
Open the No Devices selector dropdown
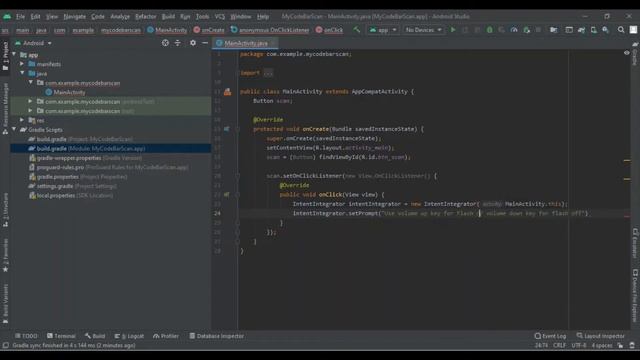click(423, 30)
